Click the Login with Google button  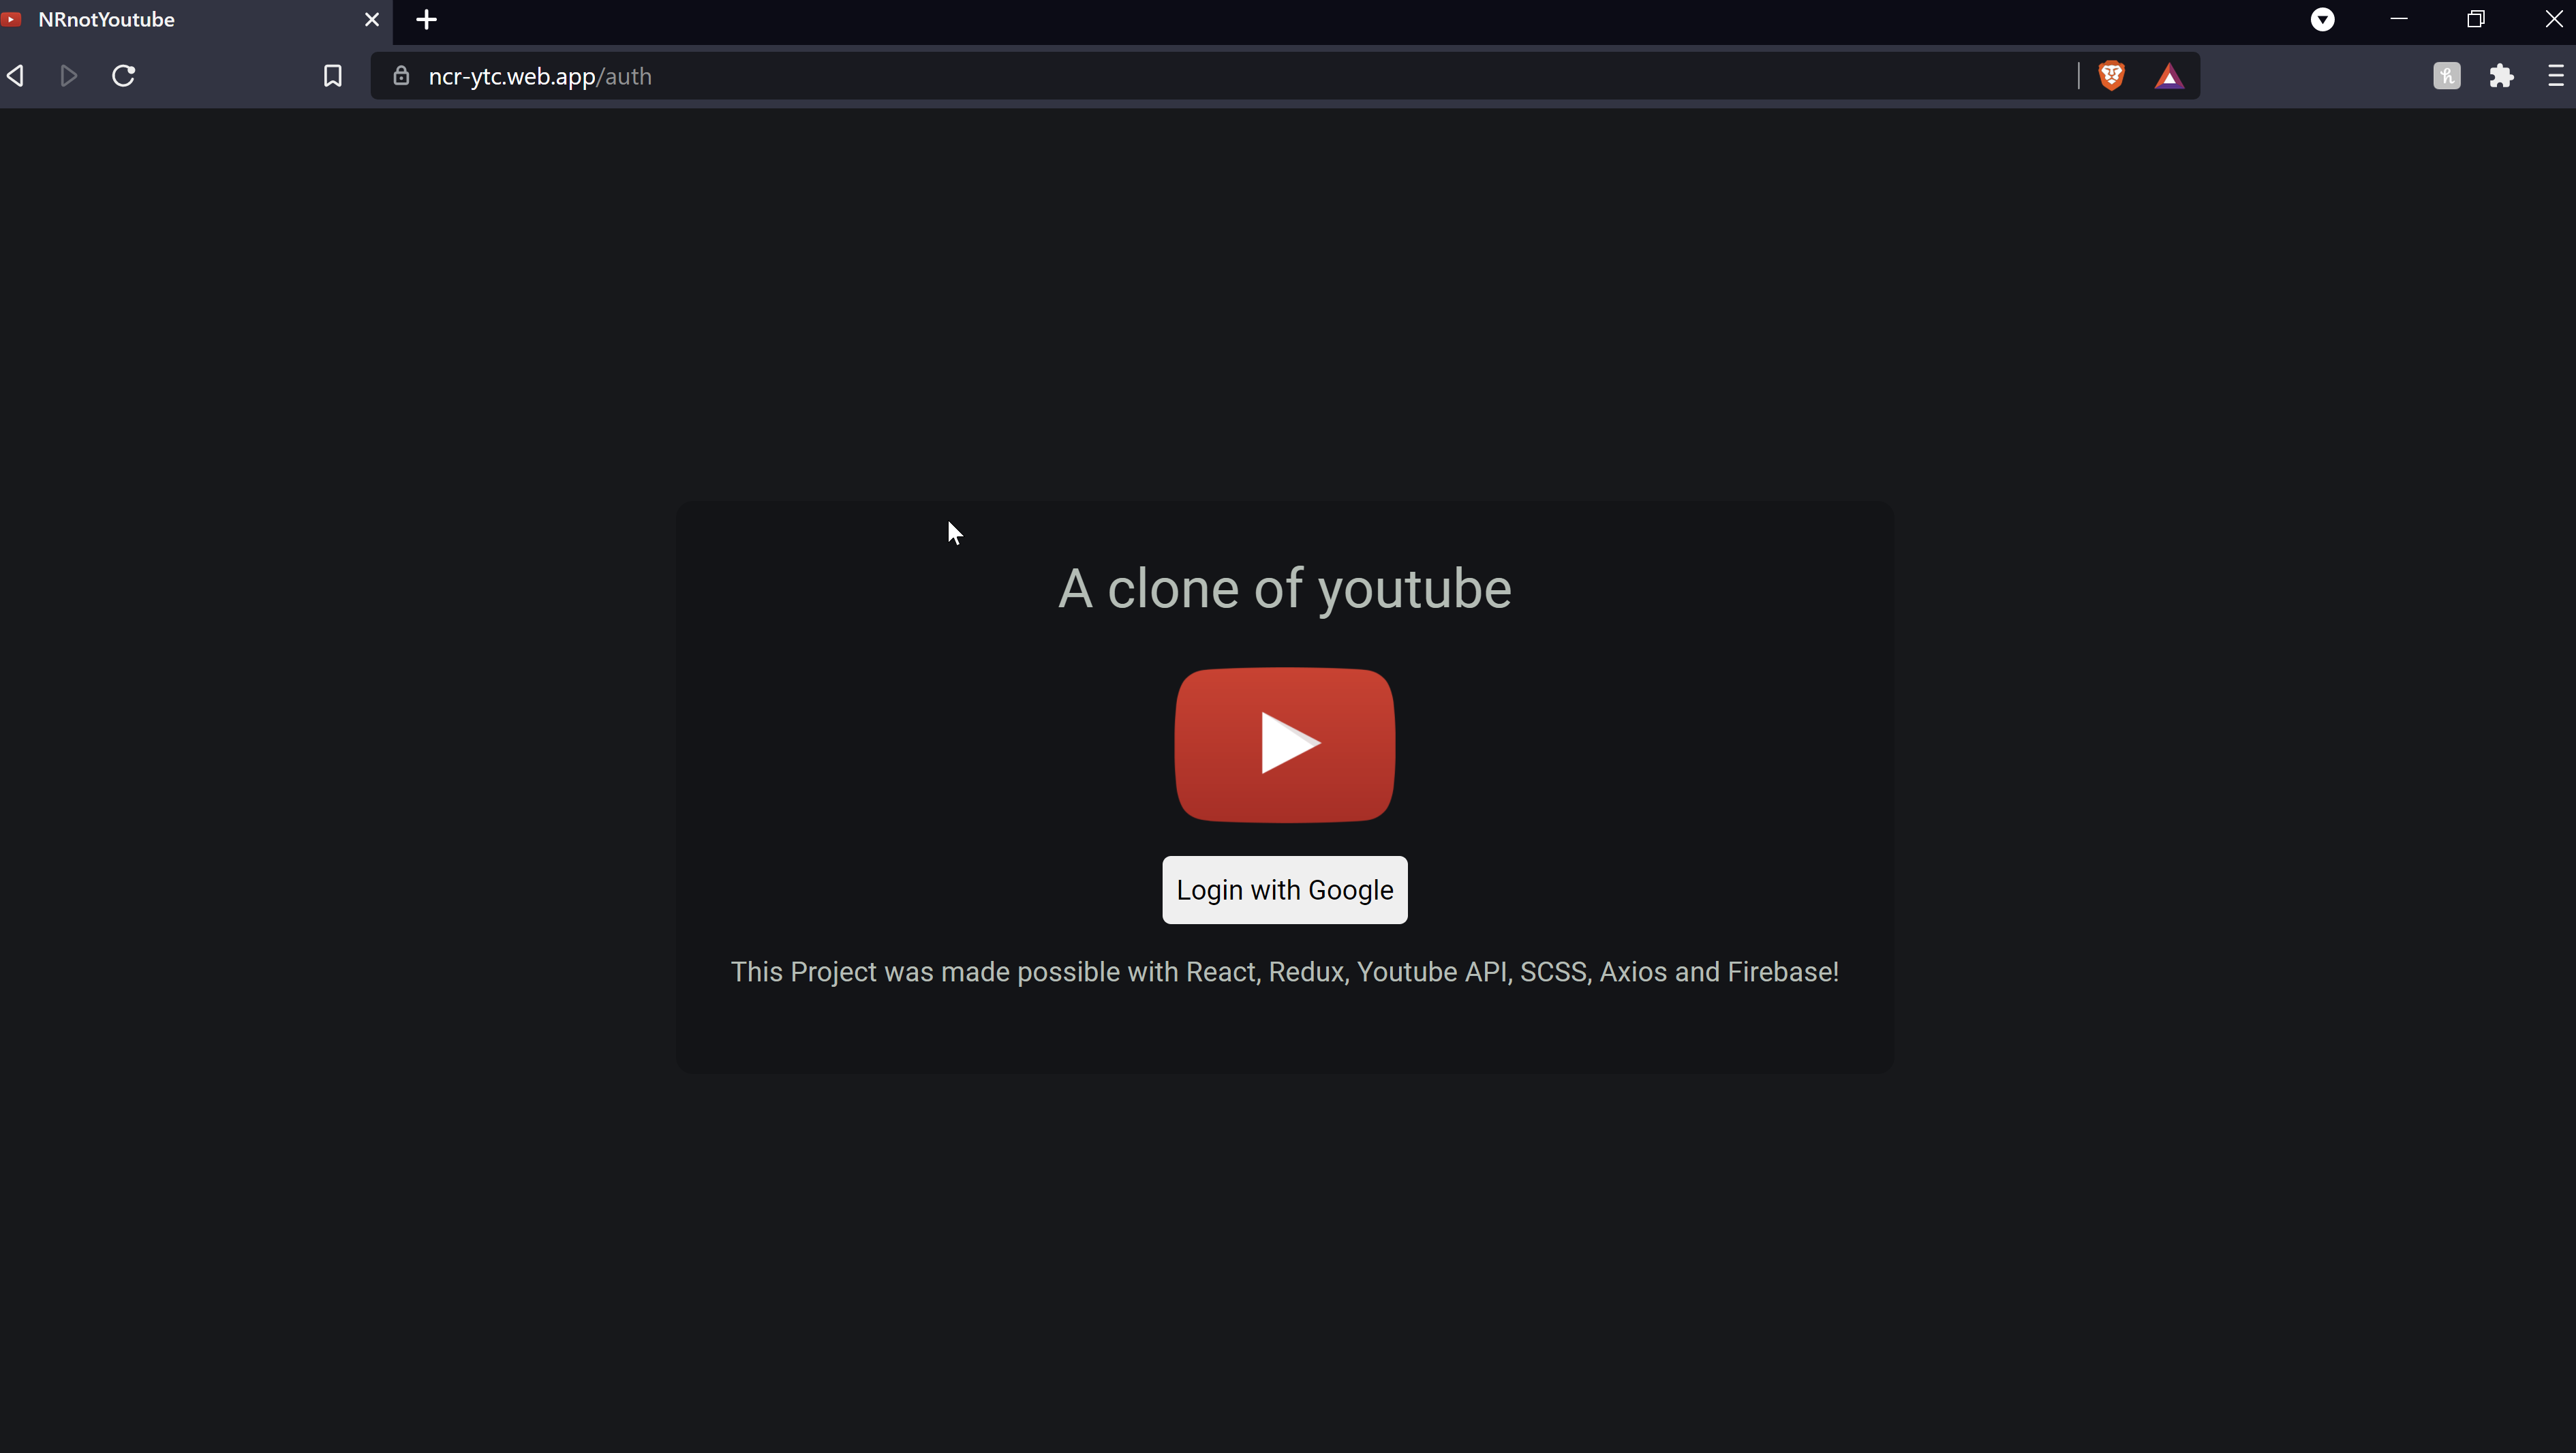(1284, 889)
